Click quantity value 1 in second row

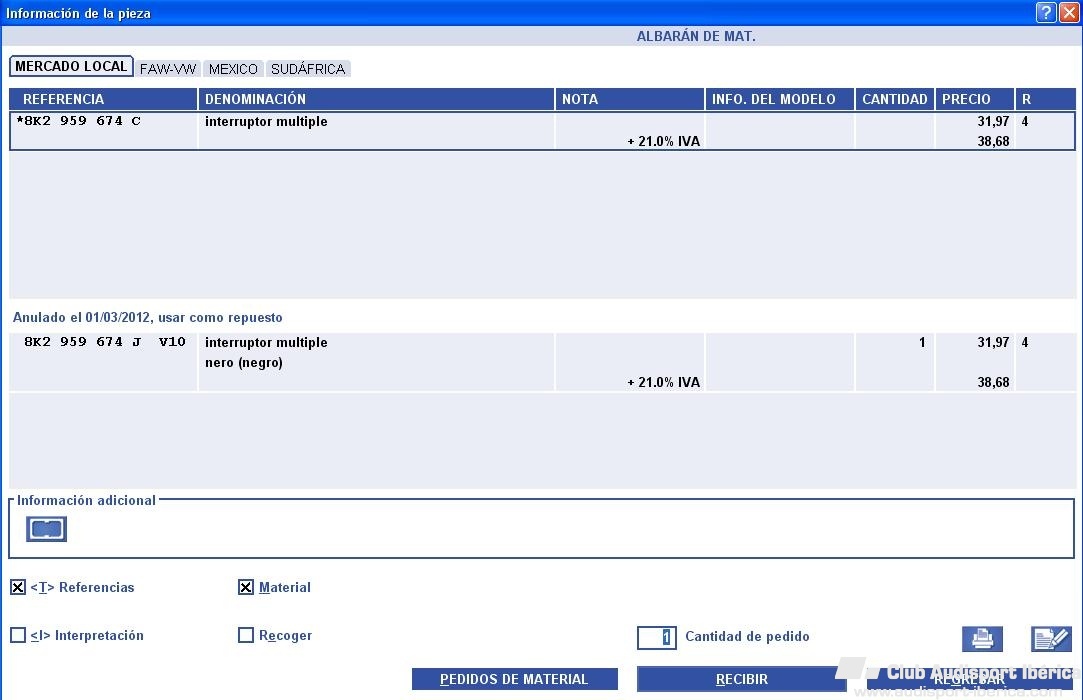921,342
